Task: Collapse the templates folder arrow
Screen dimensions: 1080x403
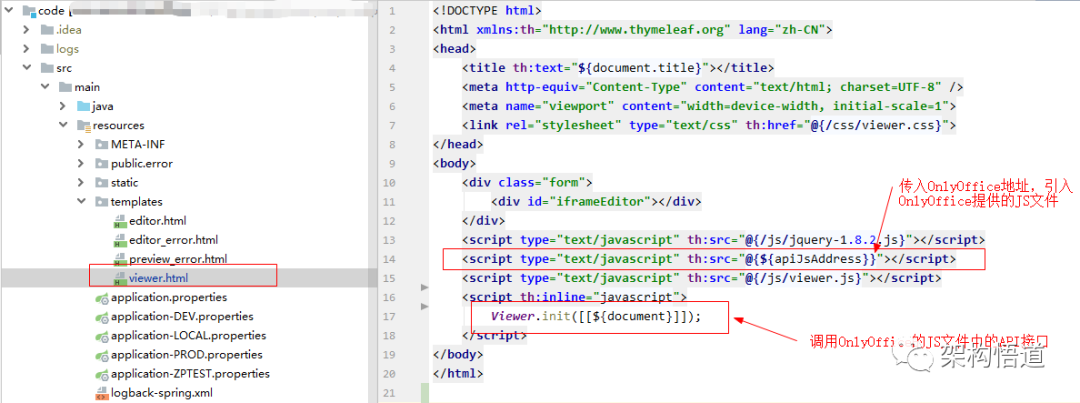Action: [x=81, y=202]
